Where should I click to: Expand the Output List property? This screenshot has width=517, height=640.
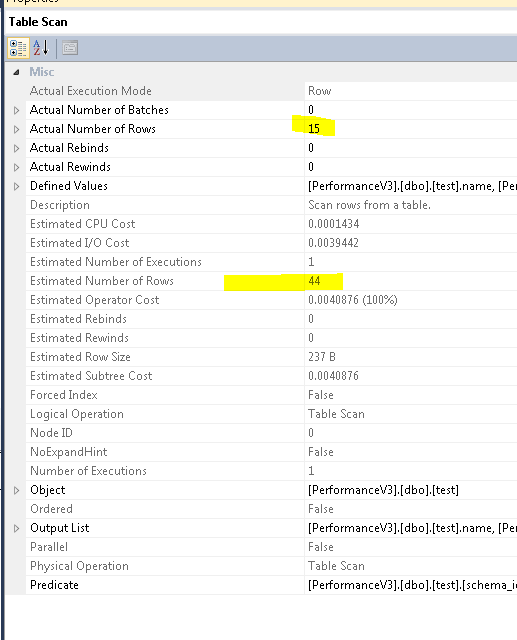tap(16, 529)
